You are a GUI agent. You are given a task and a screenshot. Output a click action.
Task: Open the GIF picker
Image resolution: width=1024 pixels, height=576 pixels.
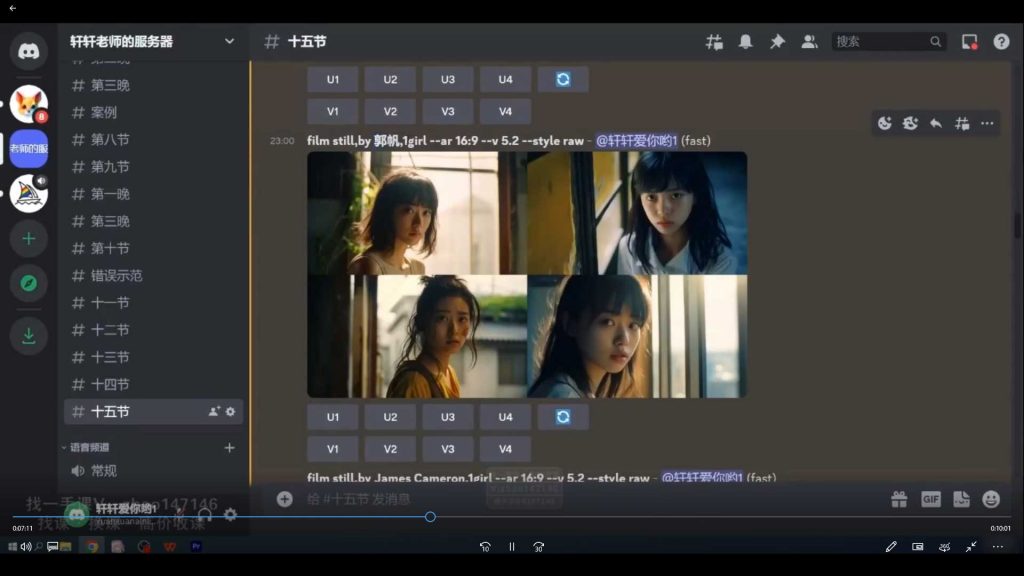[x=930, y=498]
